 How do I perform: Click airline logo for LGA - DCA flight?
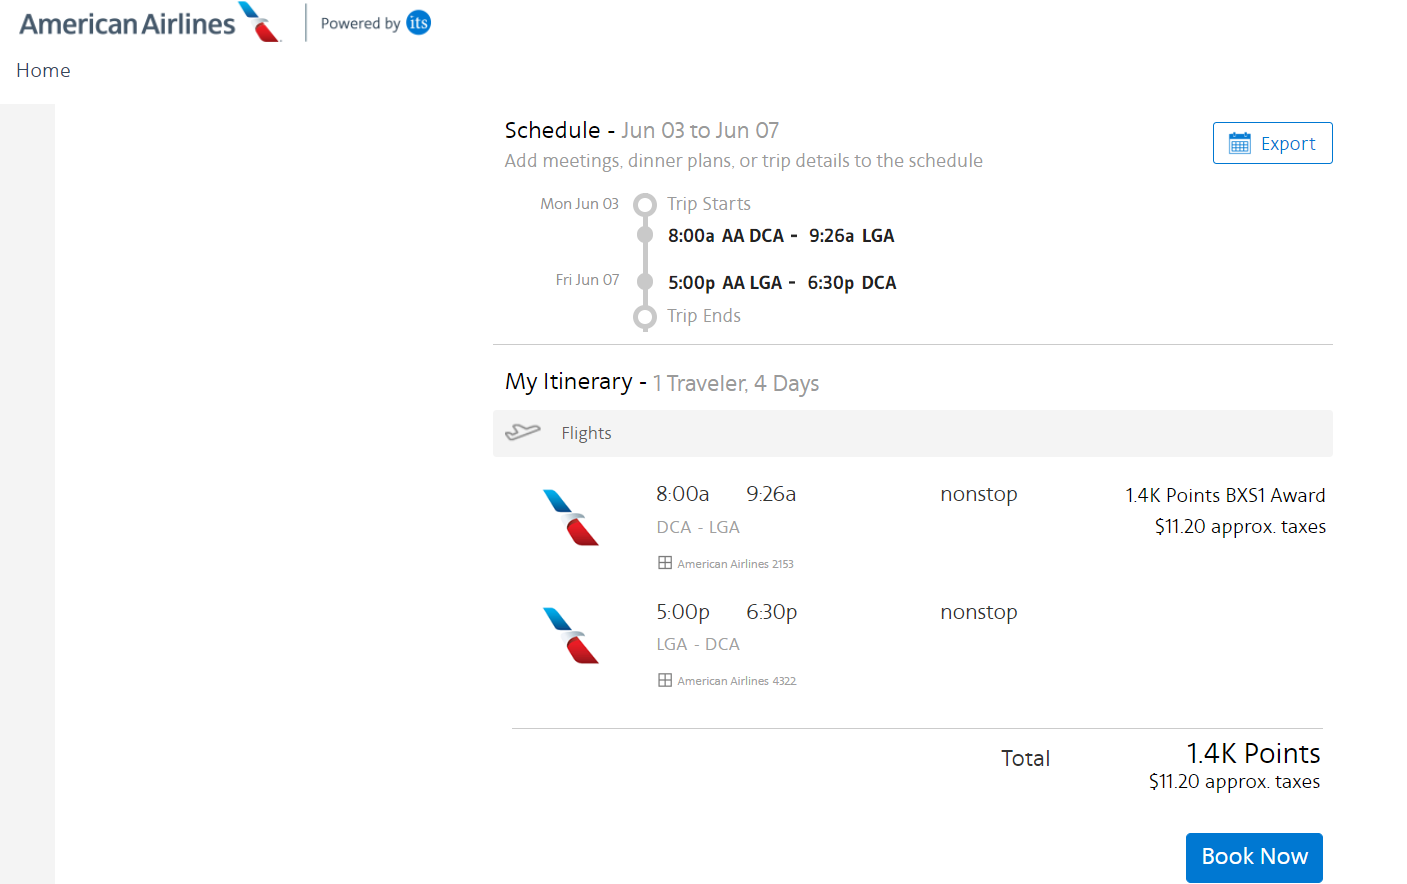(571, 635)
